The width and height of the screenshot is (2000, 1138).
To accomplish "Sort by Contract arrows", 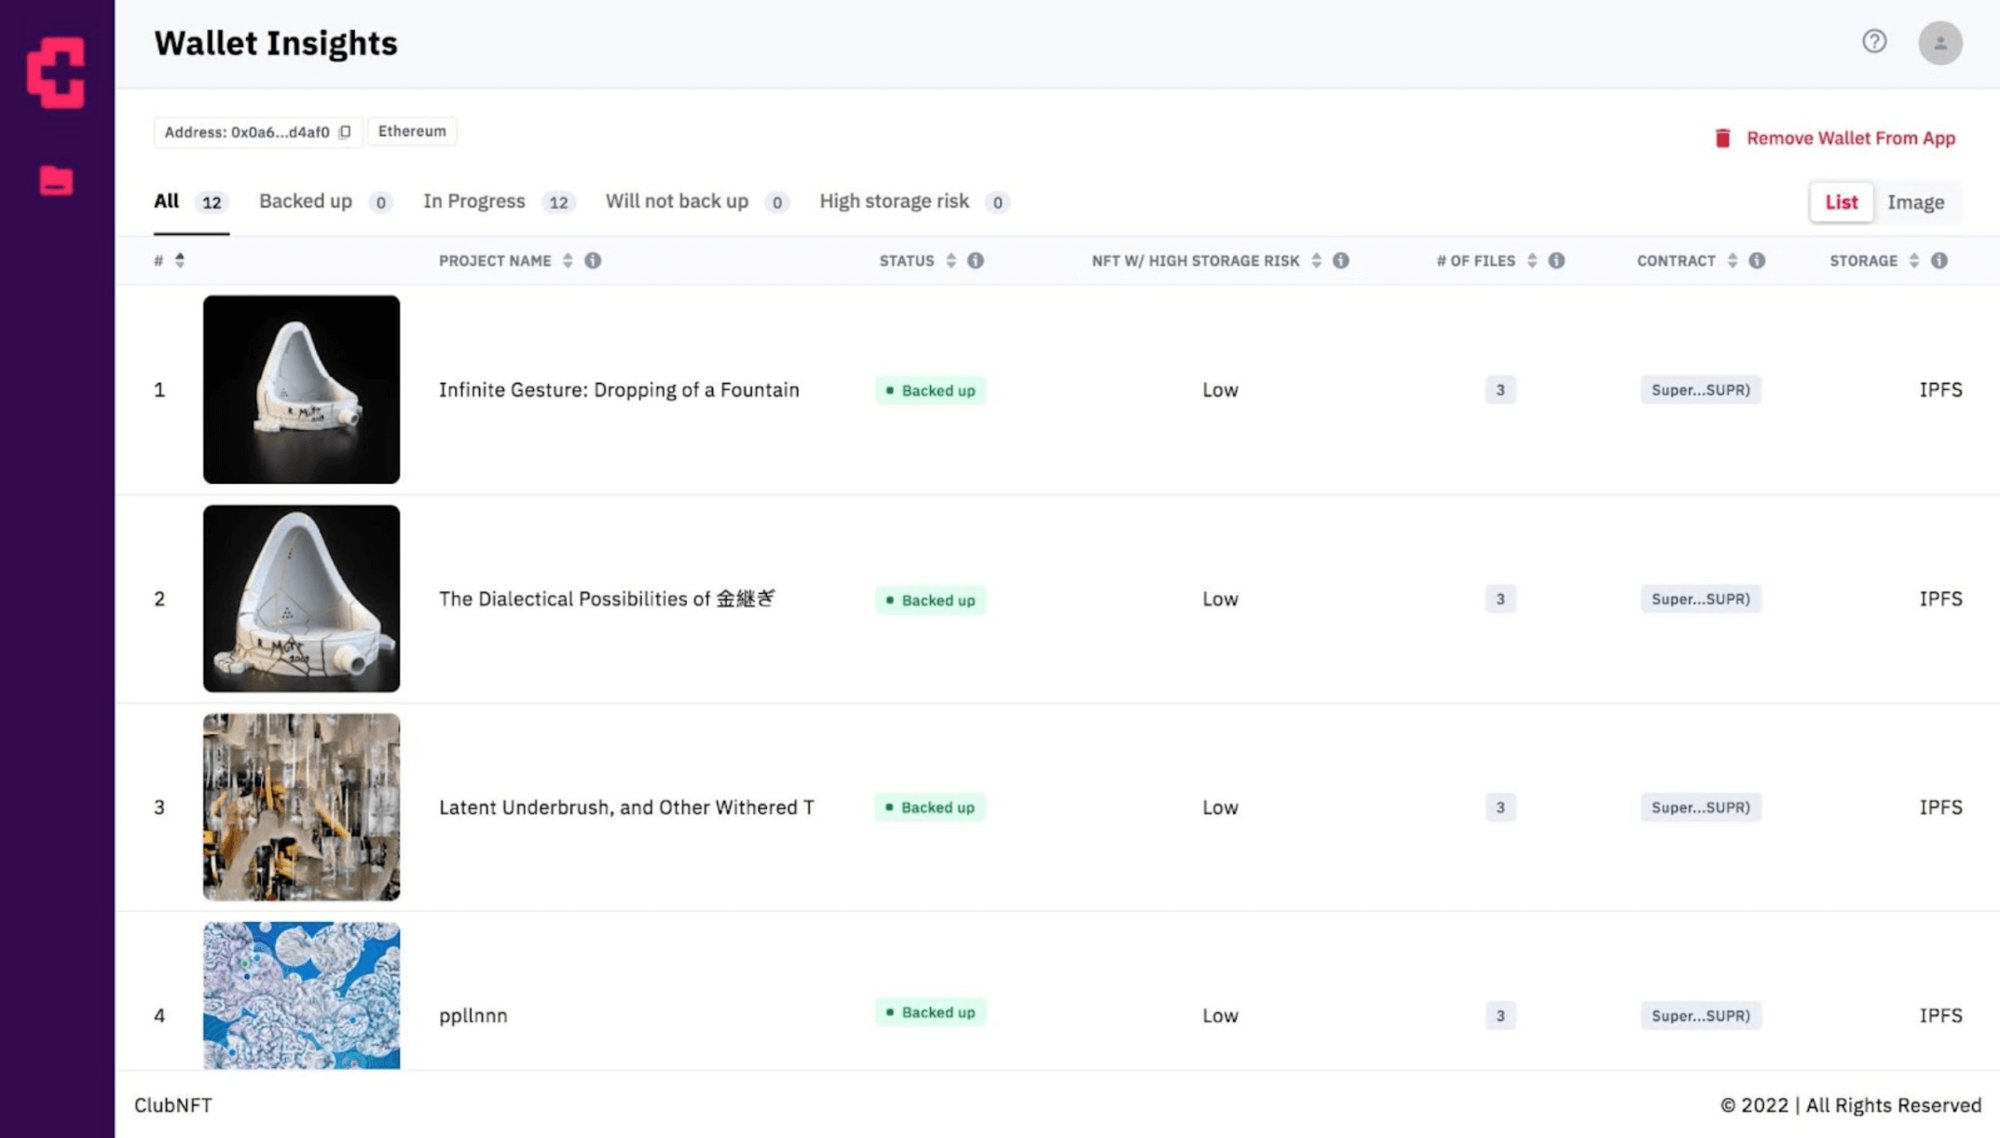I will tap(1732, 261).
